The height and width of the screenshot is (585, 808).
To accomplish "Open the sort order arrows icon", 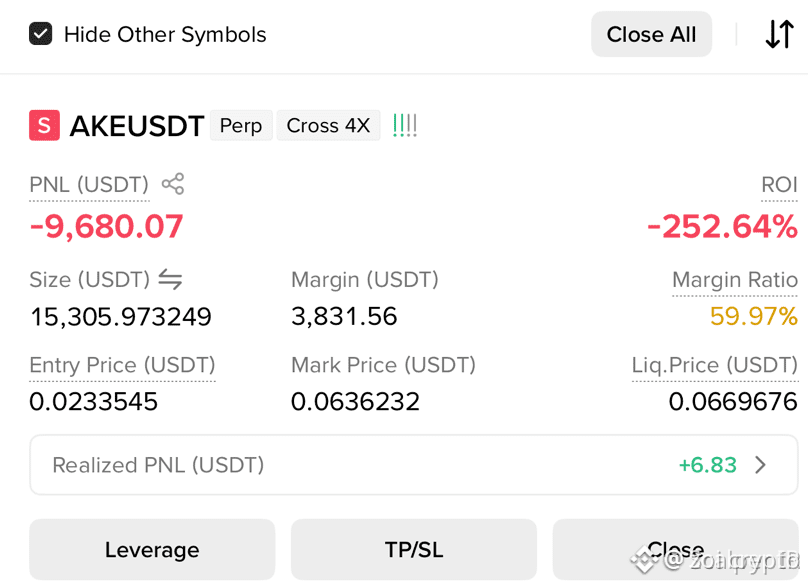I will [779, 35].
